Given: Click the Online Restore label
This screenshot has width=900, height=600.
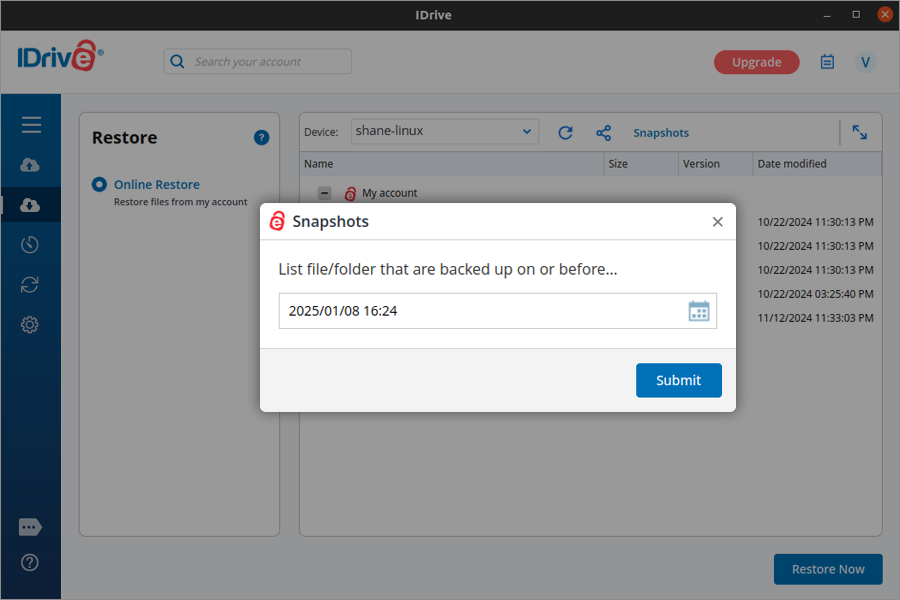Looking at the screenshot, I should [x=157, y=185].
